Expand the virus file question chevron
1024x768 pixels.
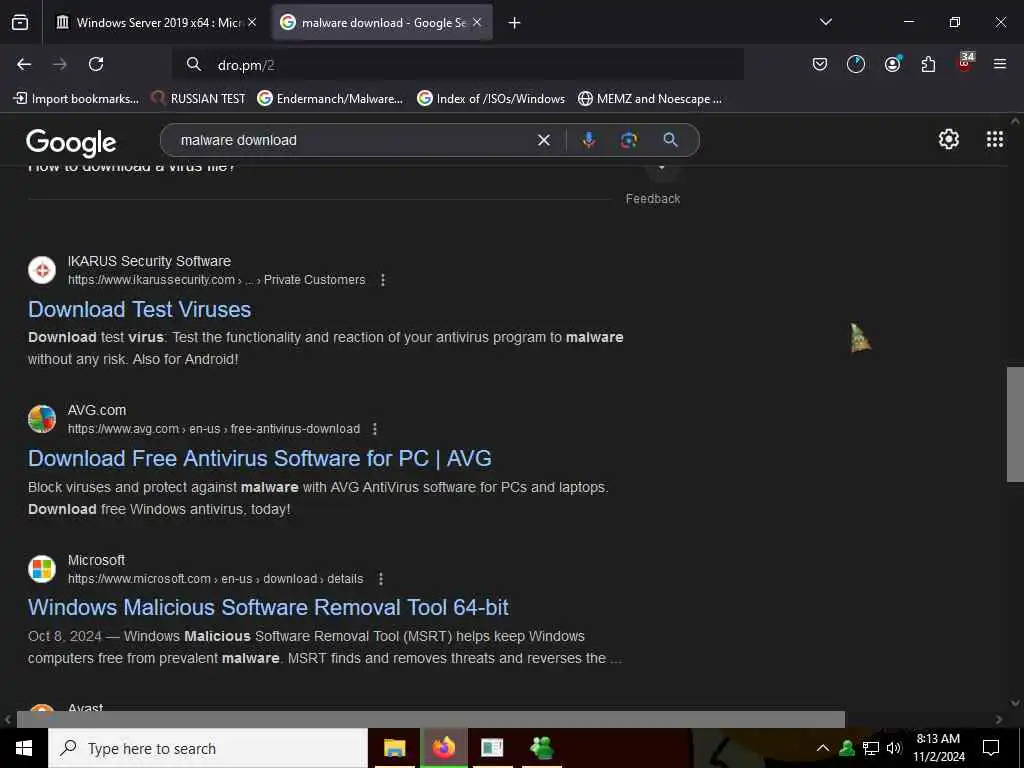pos(662,167)
